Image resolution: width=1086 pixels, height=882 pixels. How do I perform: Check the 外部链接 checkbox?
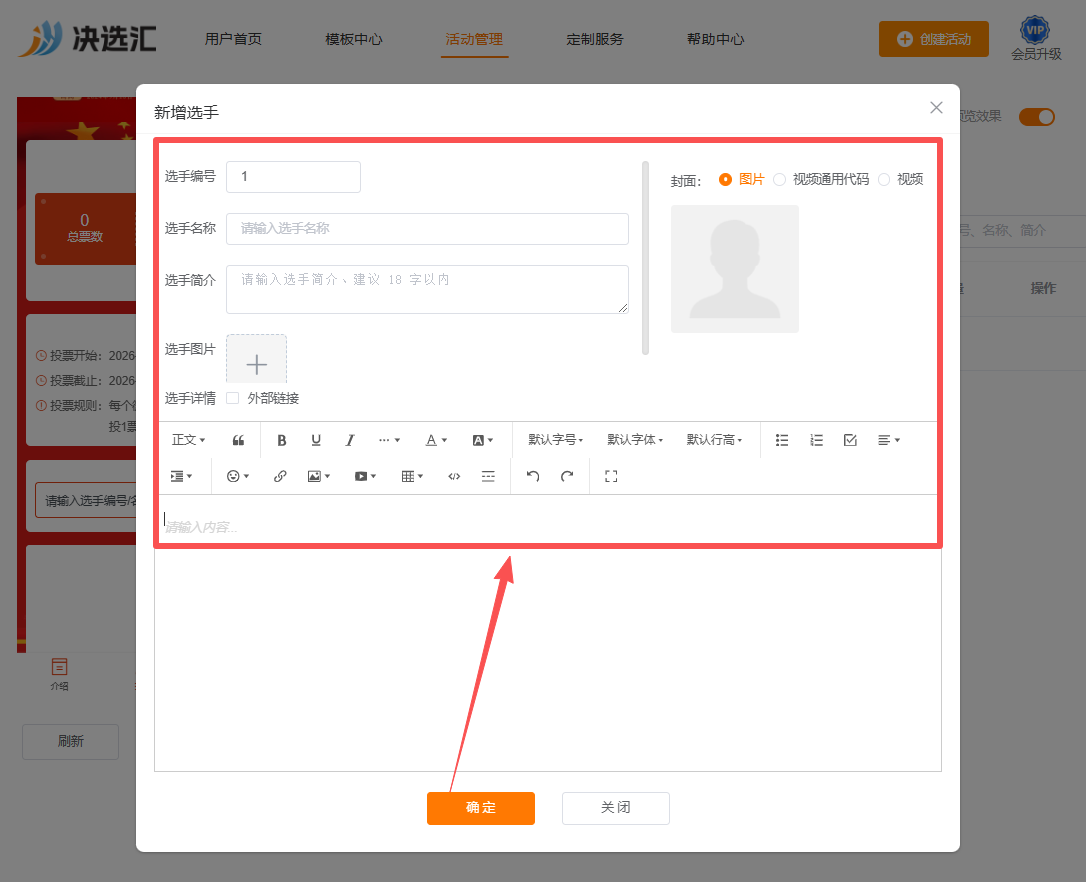233,398
